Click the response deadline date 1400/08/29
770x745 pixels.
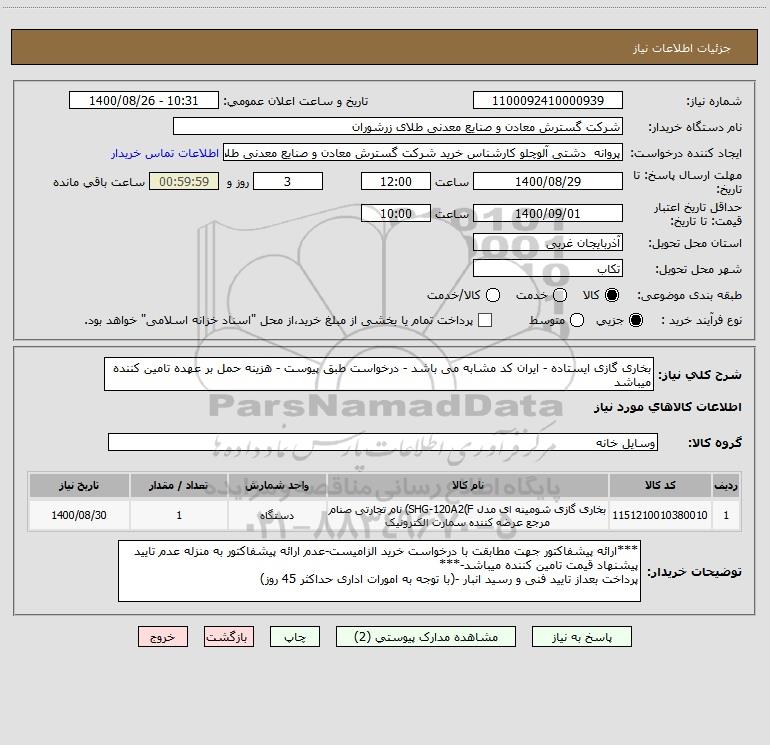click(x=548, y=181)
